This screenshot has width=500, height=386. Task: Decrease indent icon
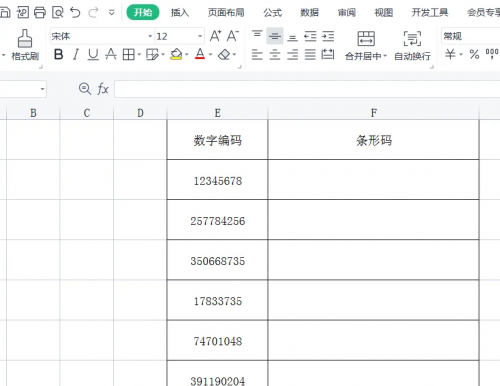[310, 36]
